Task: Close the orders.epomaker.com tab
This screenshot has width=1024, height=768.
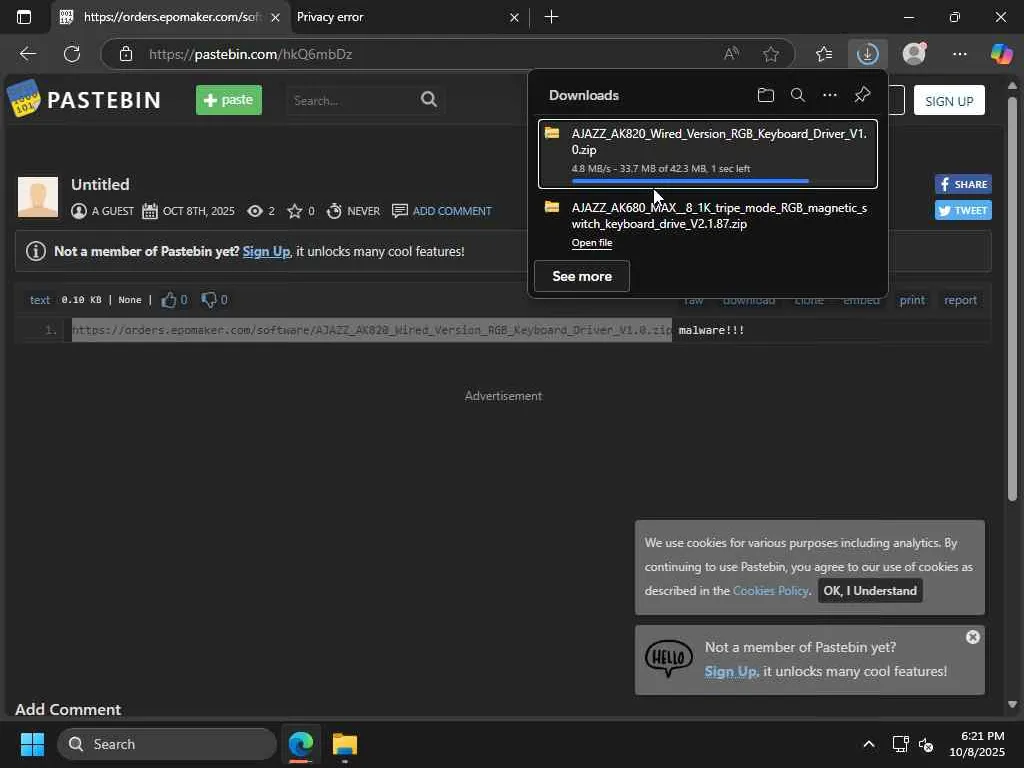Action: point(275,18)
